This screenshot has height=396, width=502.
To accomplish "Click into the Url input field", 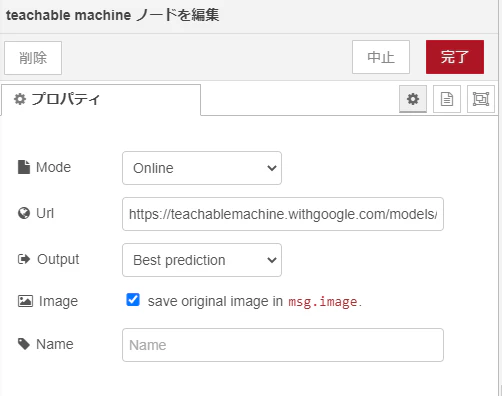I will (x=283, y=214).
